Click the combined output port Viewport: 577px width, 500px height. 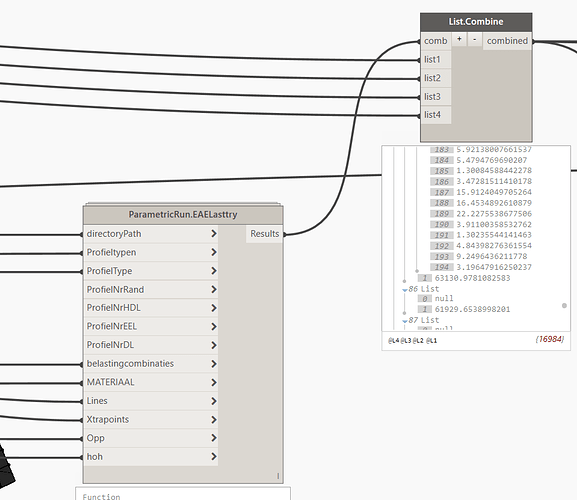(x=507, y=41)
